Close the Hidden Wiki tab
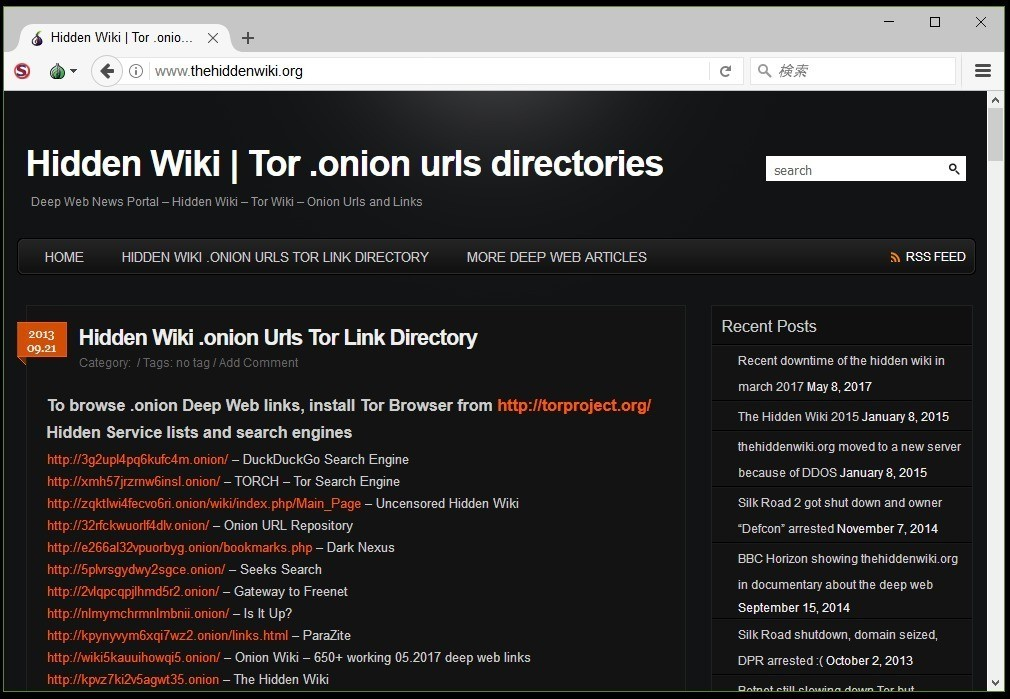Viewport: 1010px width, 699px height. click(x=213, y=38)
